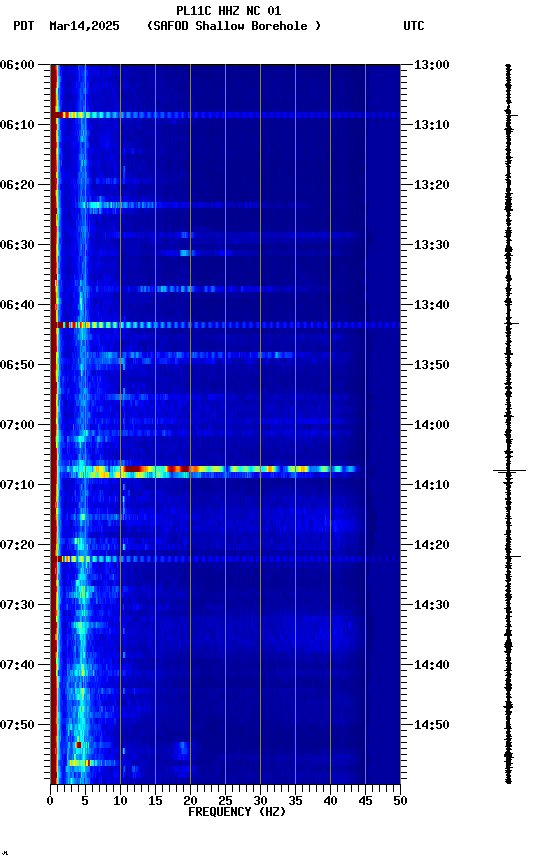Click the 14:30 UTC time label
The width and height of the screenshot is (552, 864).
pos(432,605)
